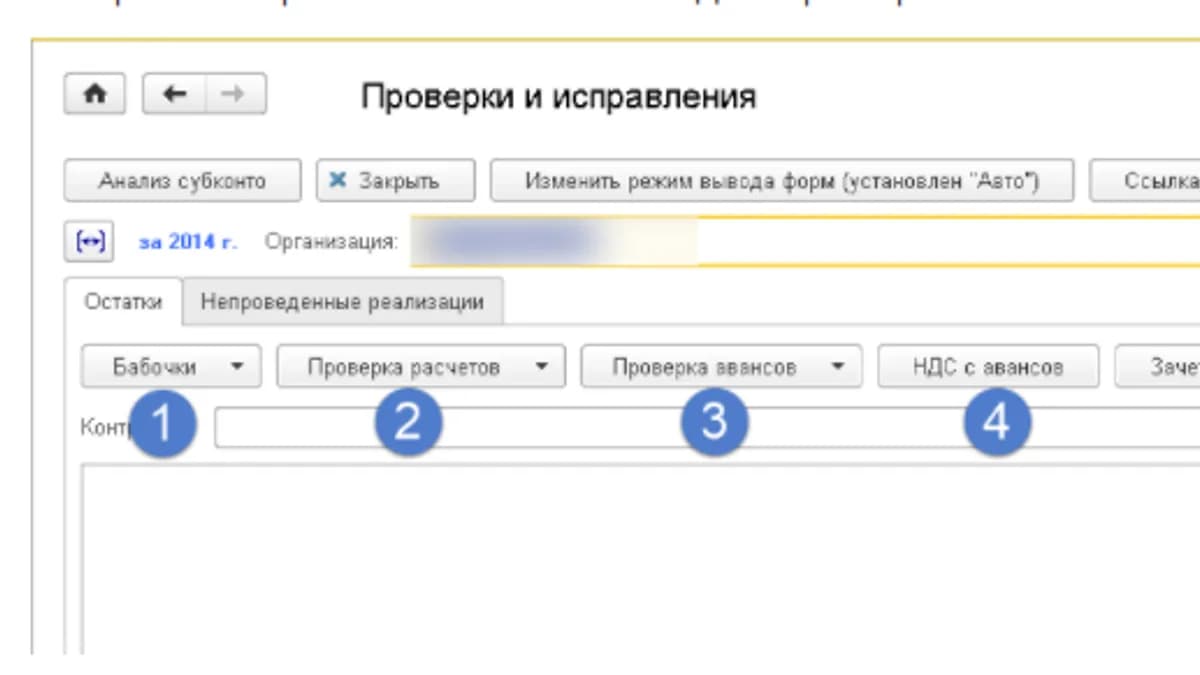1200x675 pixels.
Task: Click the blue X icon on Закрыть
Action: pos(338,181)
